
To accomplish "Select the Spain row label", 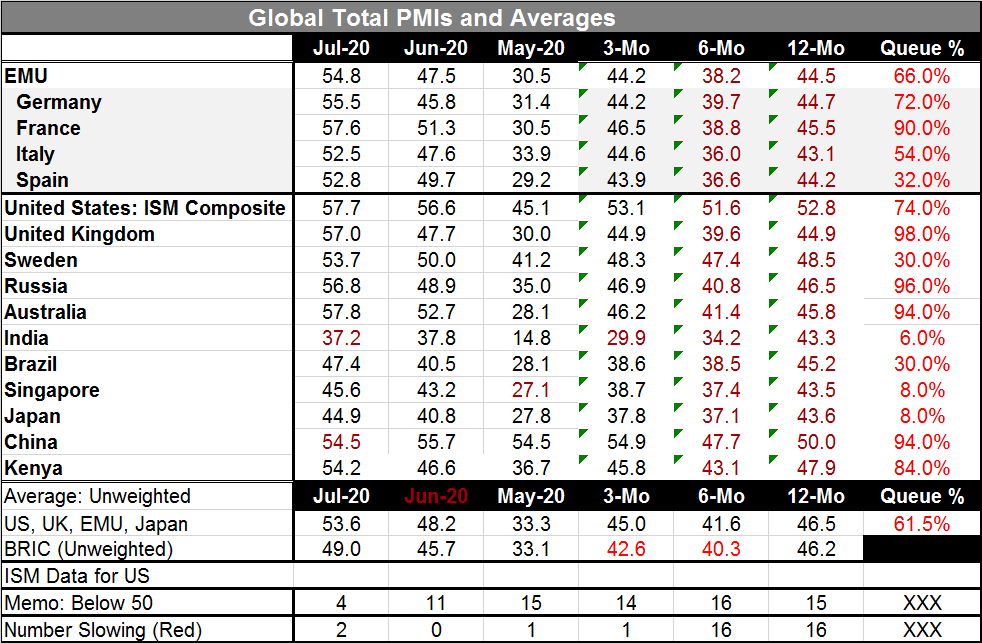I will (42, 180).
